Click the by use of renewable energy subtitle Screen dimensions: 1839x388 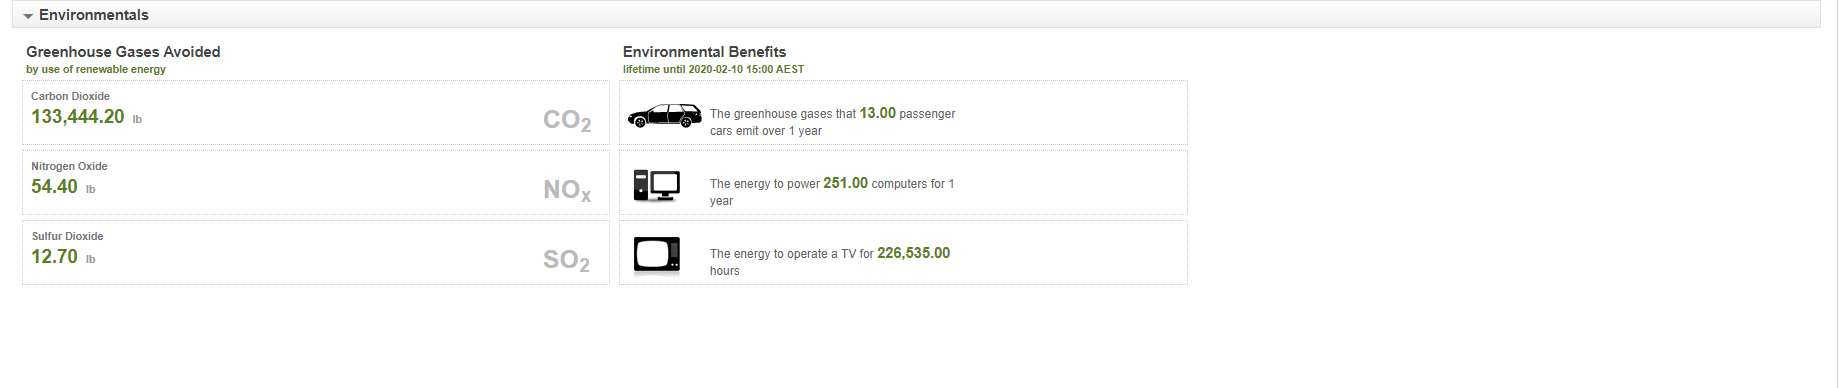pyautogui.click(x=96, y=70)
